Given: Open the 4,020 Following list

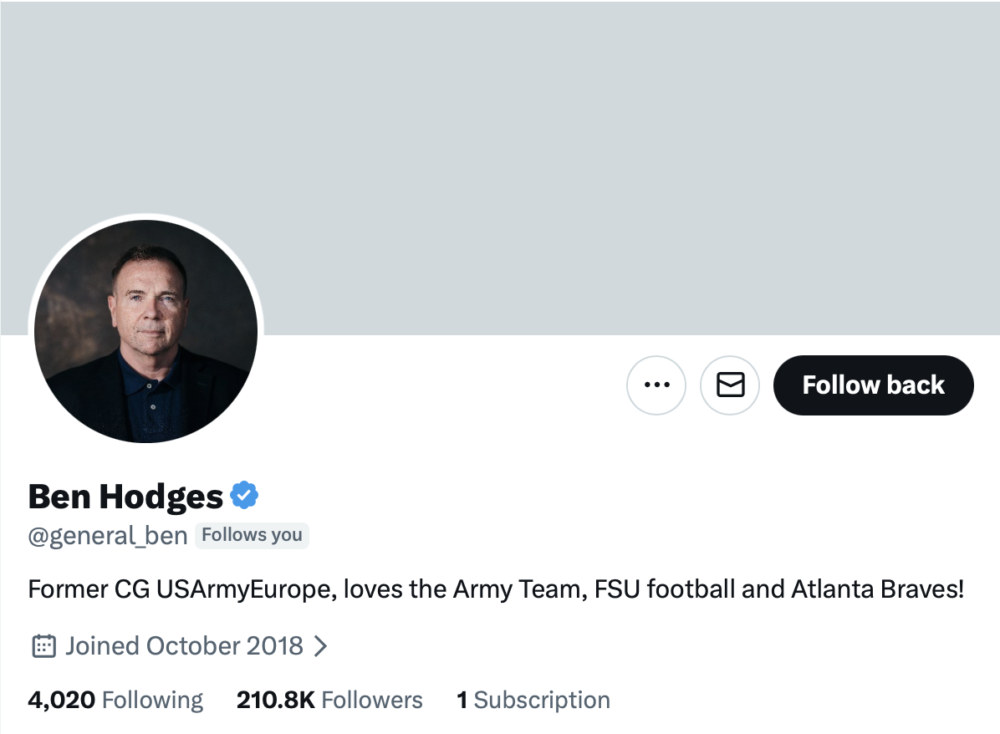Looking at the screenshot, I should tap(115, 700).
